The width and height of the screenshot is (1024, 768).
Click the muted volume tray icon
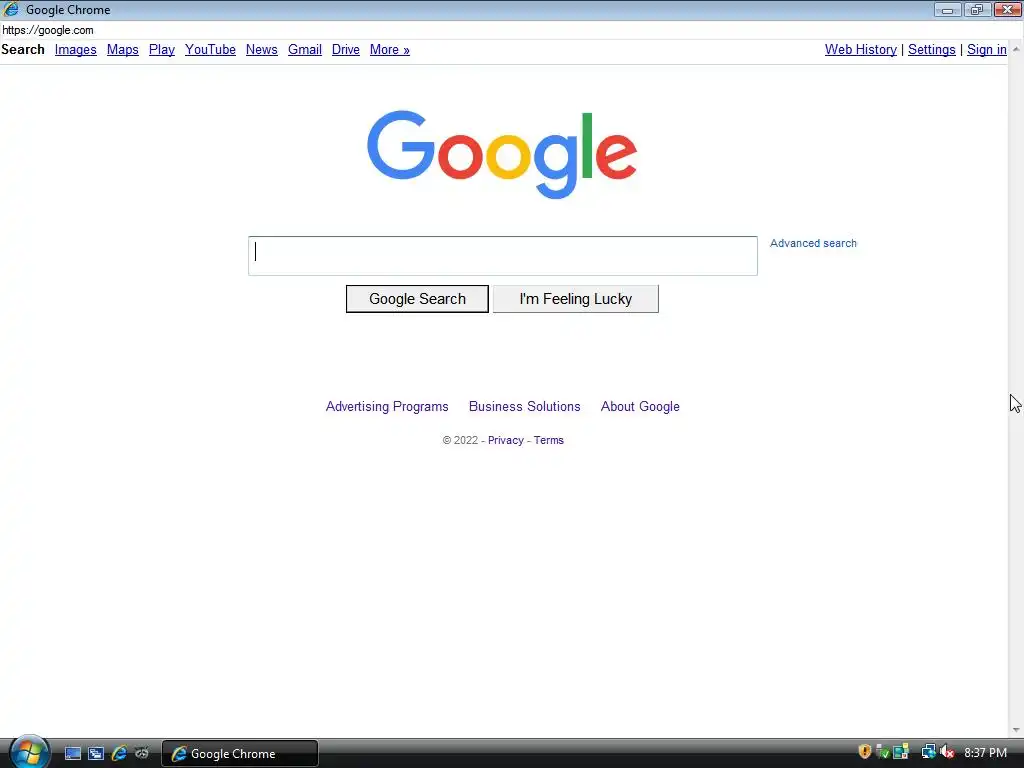tap(947, 752)
